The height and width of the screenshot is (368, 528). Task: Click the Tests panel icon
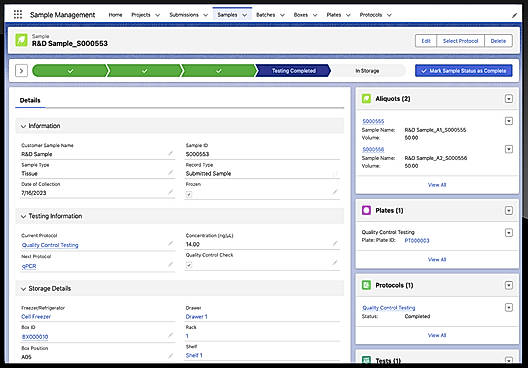click(x=366, y=360)
